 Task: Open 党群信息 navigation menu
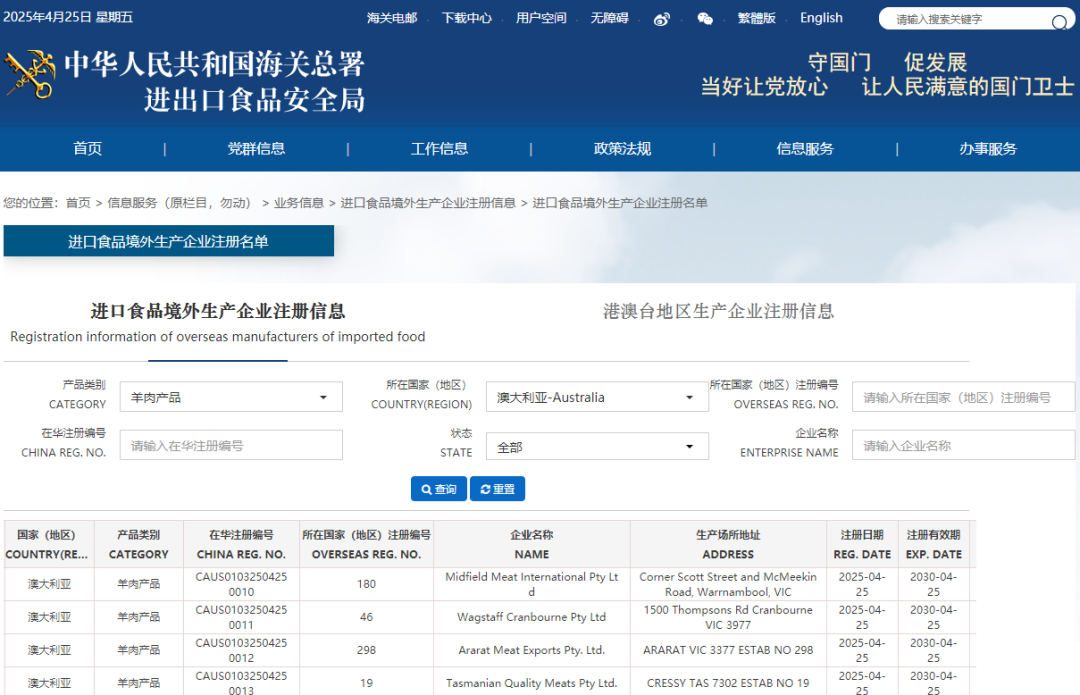(256, 149)
